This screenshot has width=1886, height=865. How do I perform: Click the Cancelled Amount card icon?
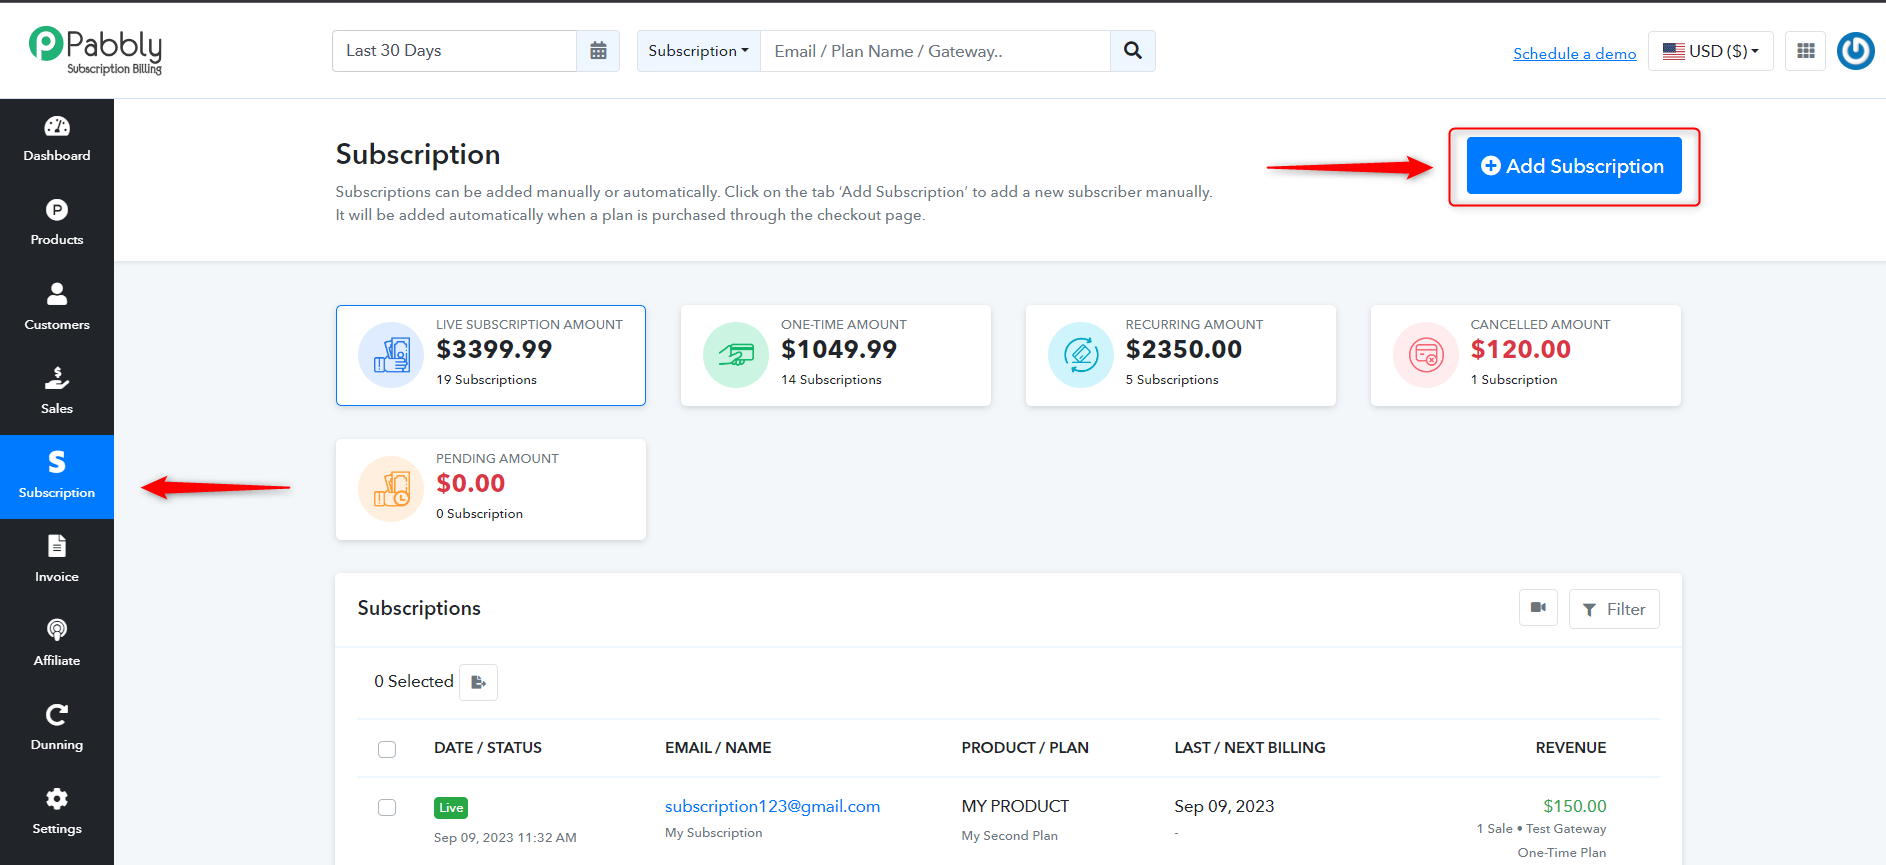tap(1426, 355)
